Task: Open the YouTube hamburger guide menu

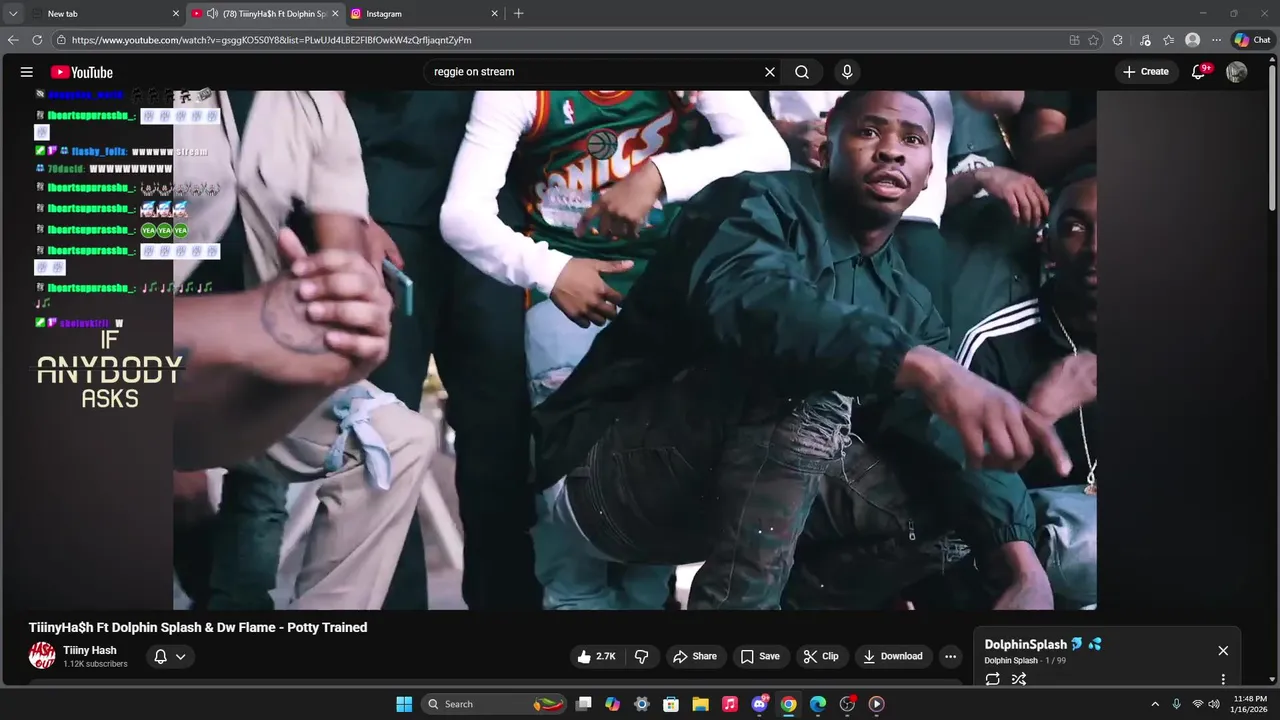Action: [27, 72]
